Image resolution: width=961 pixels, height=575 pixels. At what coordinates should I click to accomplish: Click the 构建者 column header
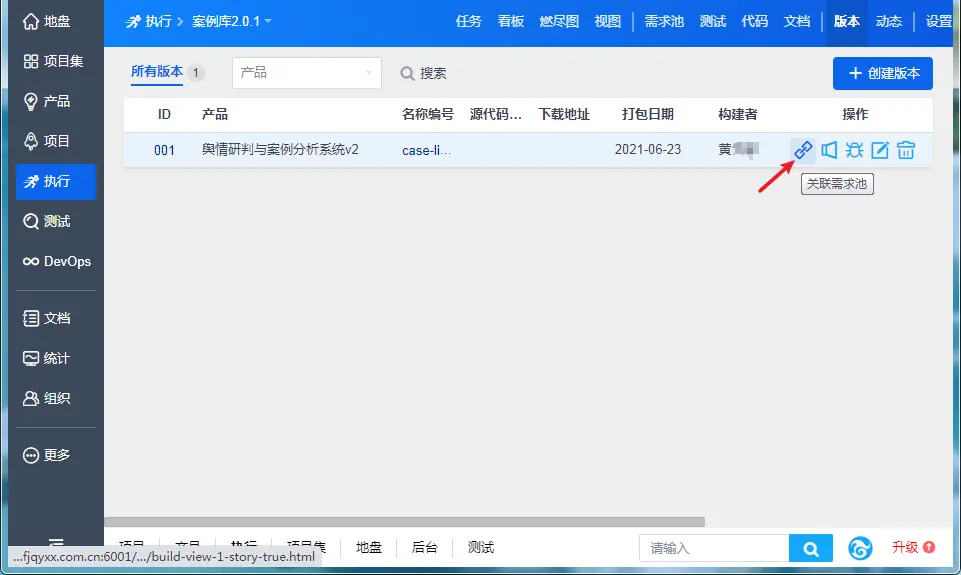click(738, 114)
